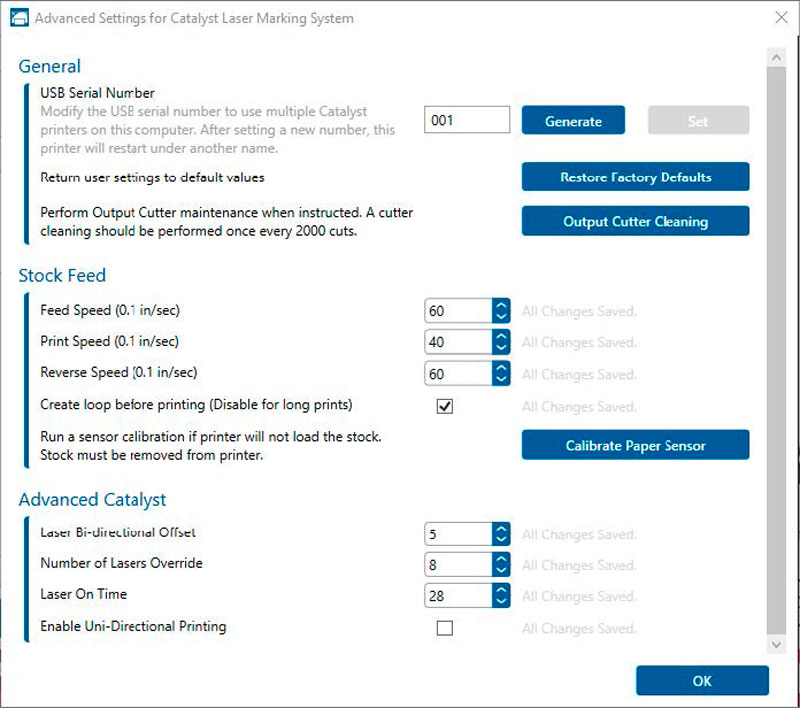Increase Feed Speed with up arrow
This screenshot has height=708, width=800.
pyautogui.click(x=501, y=305)
